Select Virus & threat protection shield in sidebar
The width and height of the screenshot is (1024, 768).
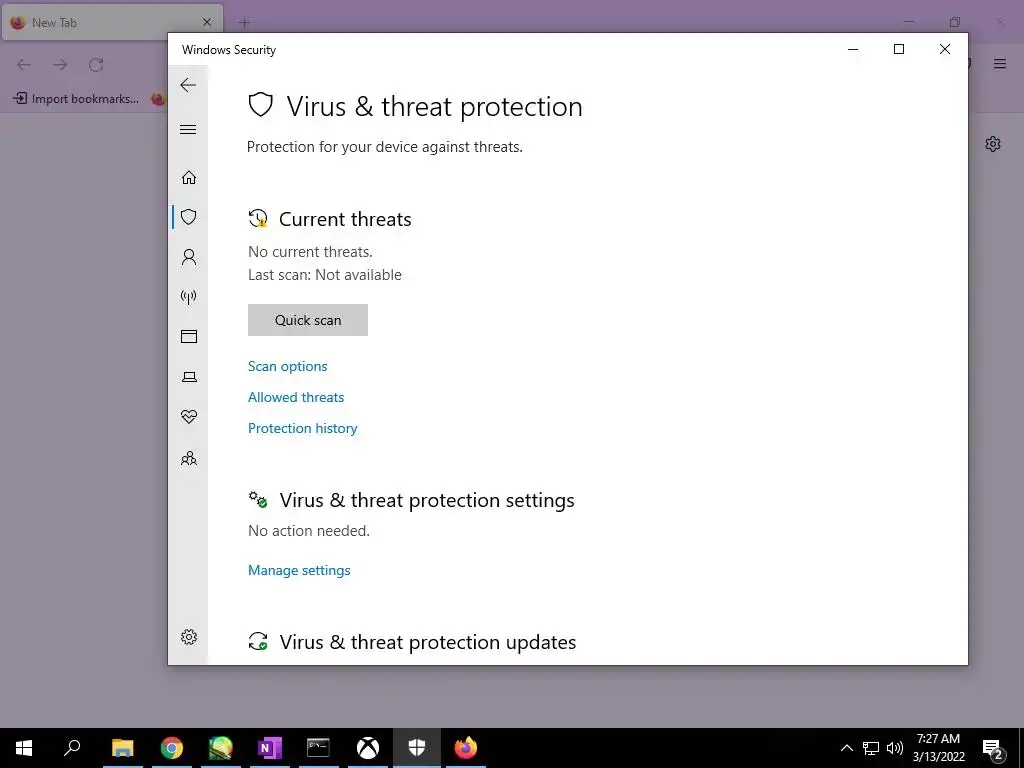(189, 217)
